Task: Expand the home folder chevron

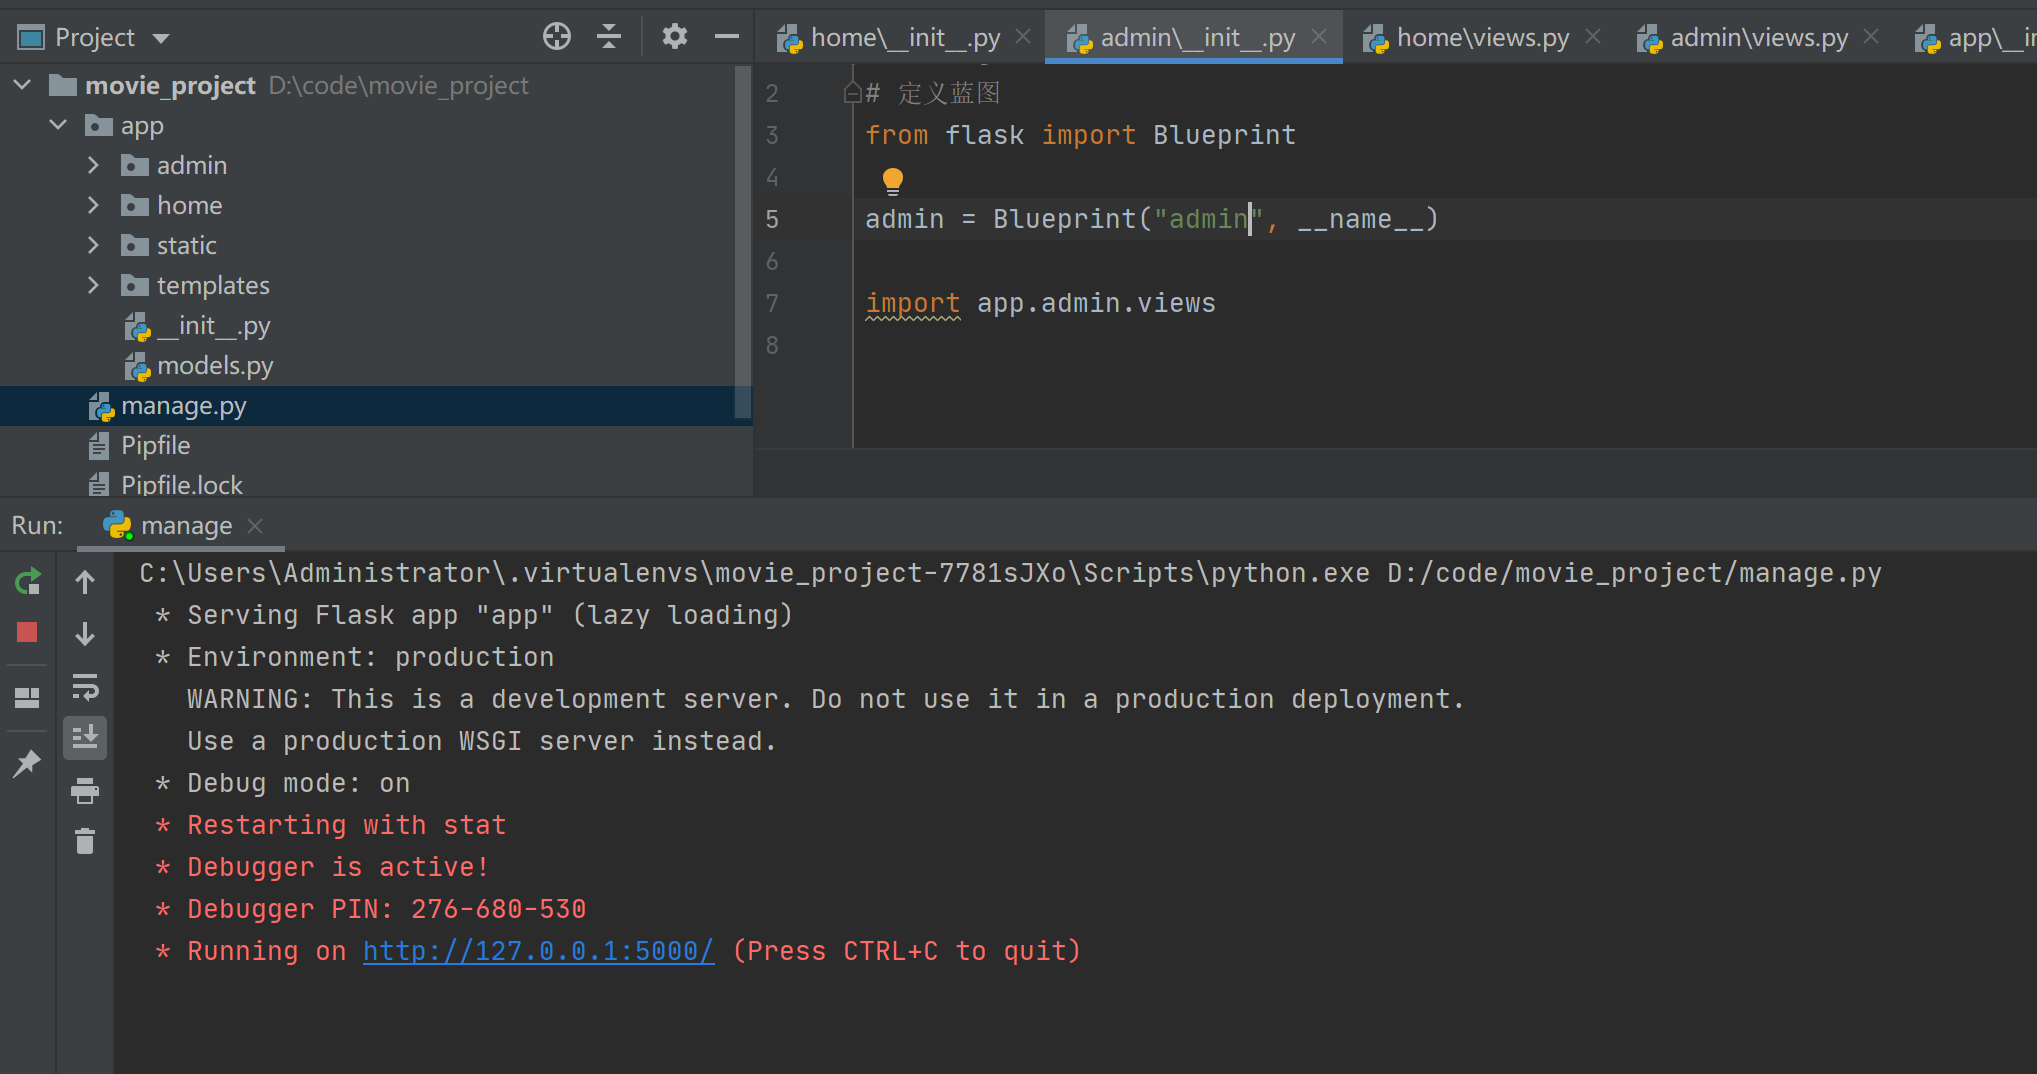Action: [x=94, y=205]
